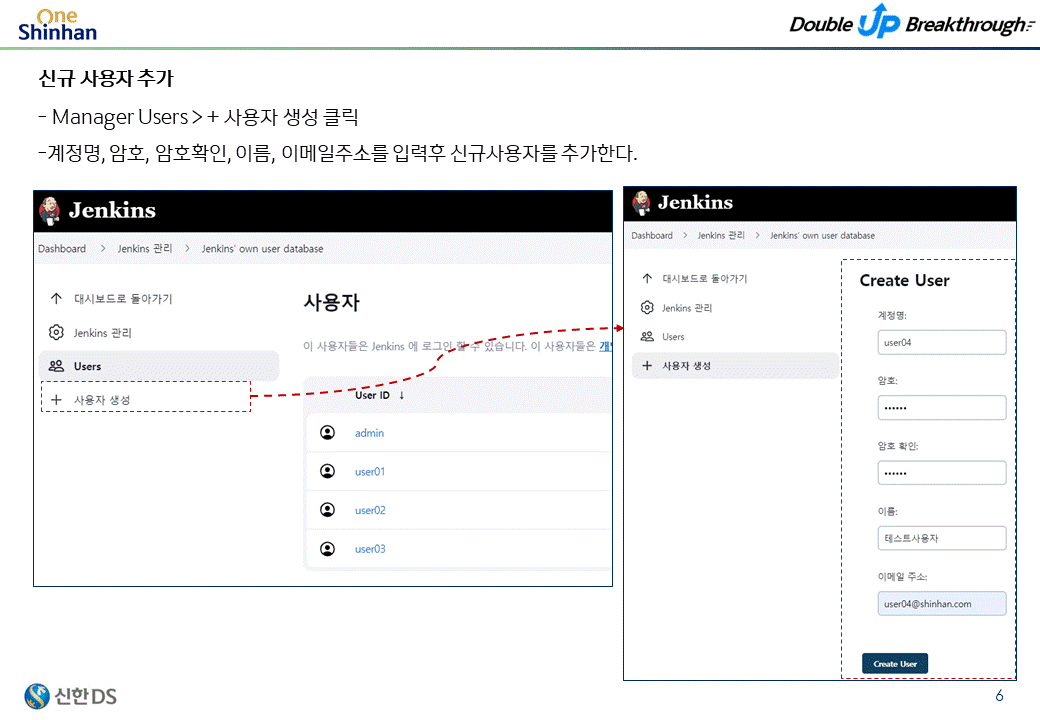Click the 사용자 page heading
The width and height of the screenshot is (1040, 720).
coord(332,302)
